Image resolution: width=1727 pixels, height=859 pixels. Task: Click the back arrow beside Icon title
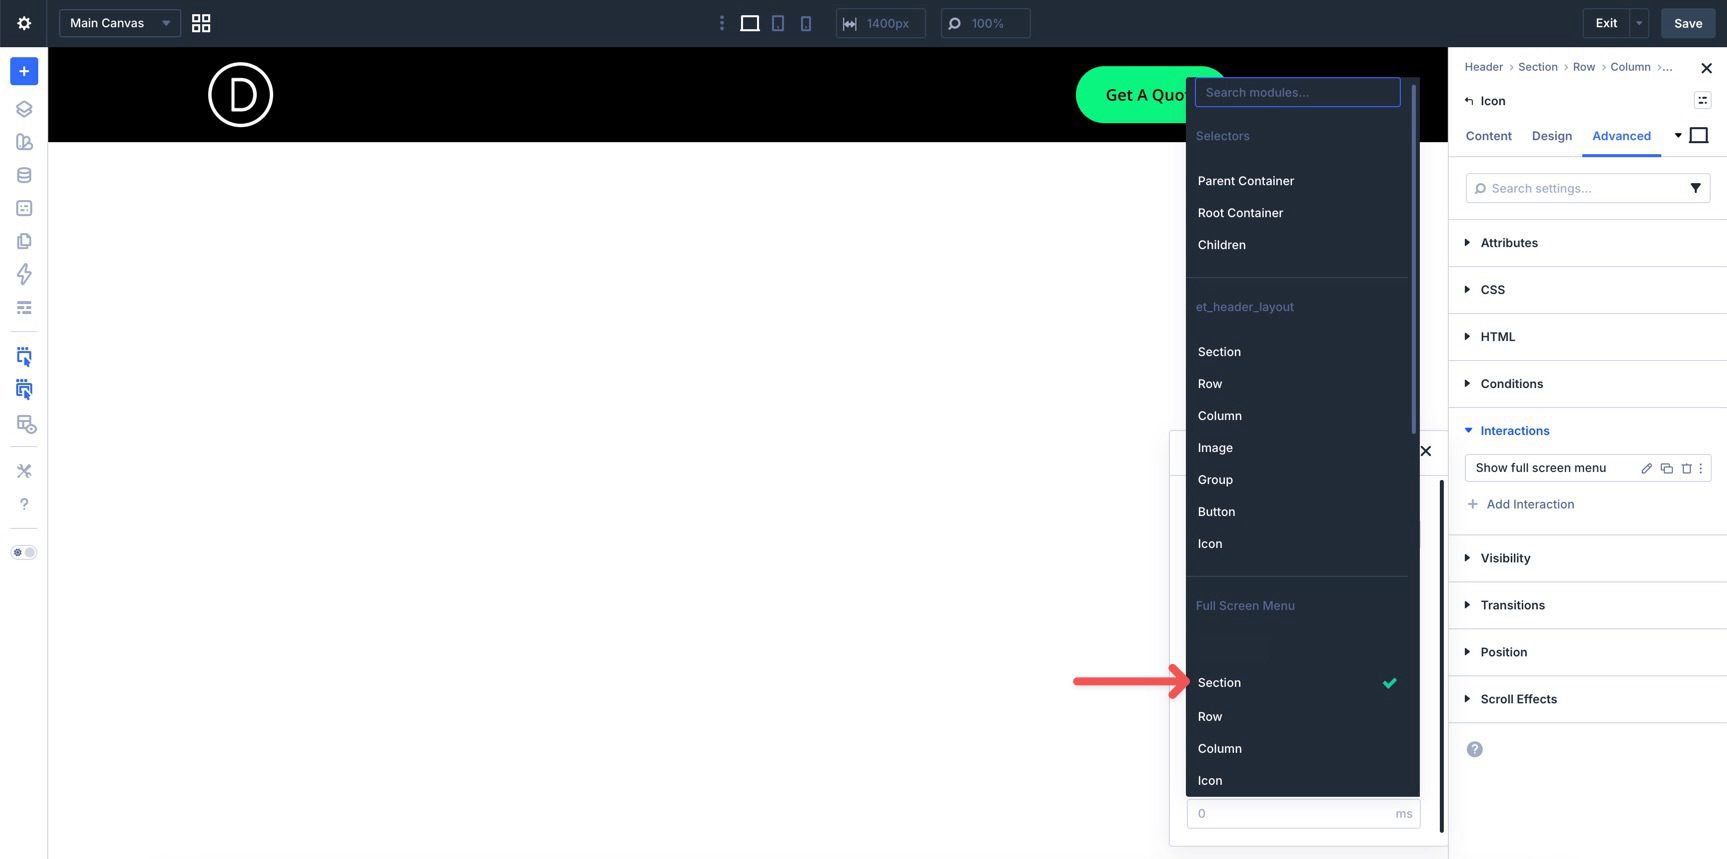click(x=1469, y=101)
